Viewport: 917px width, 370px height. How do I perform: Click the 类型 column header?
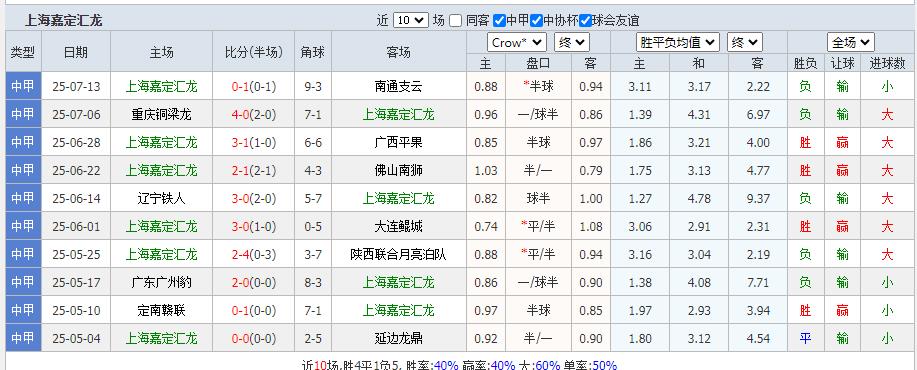pos(23,52)
